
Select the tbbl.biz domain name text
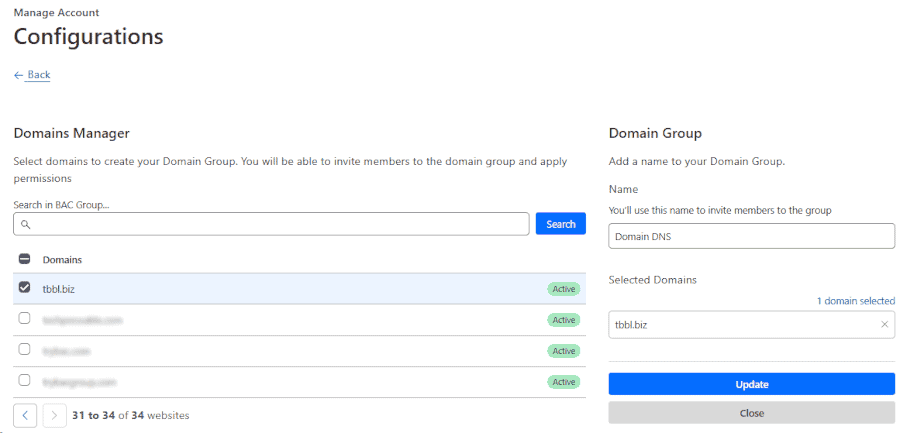point(59,289)
